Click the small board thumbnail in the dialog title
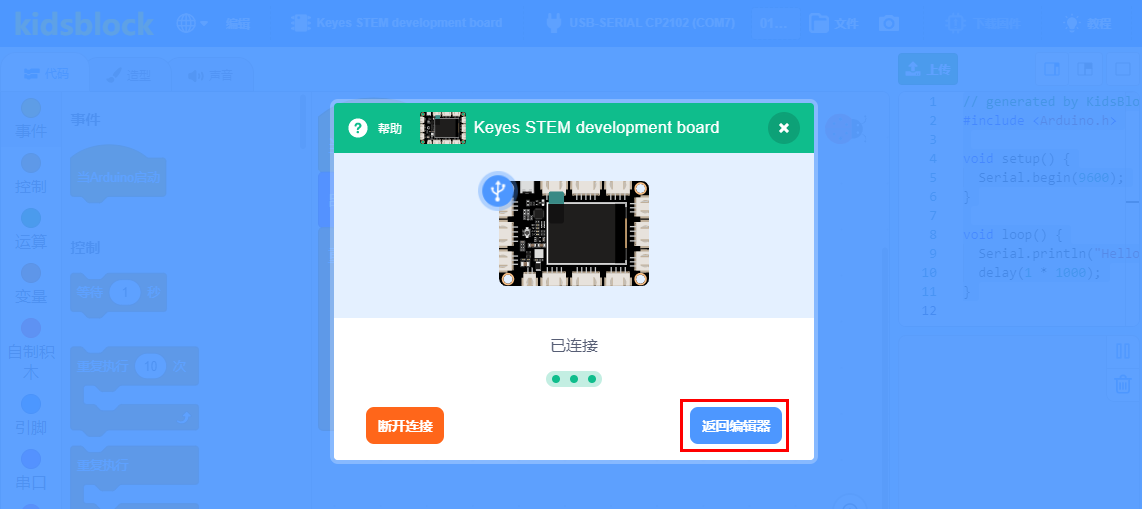This screenshot has height=509, width=1142. [x=443, y=128]
